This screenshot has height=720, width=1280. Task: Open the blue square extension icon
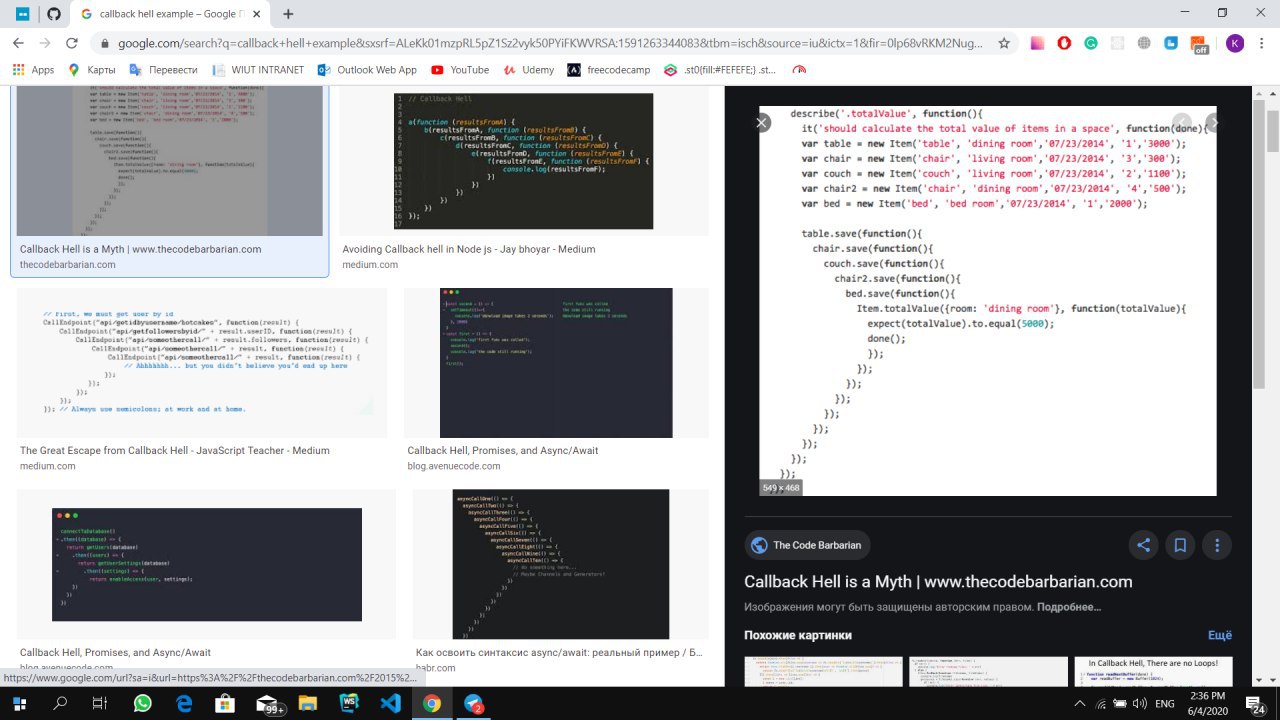(1172, 43)
